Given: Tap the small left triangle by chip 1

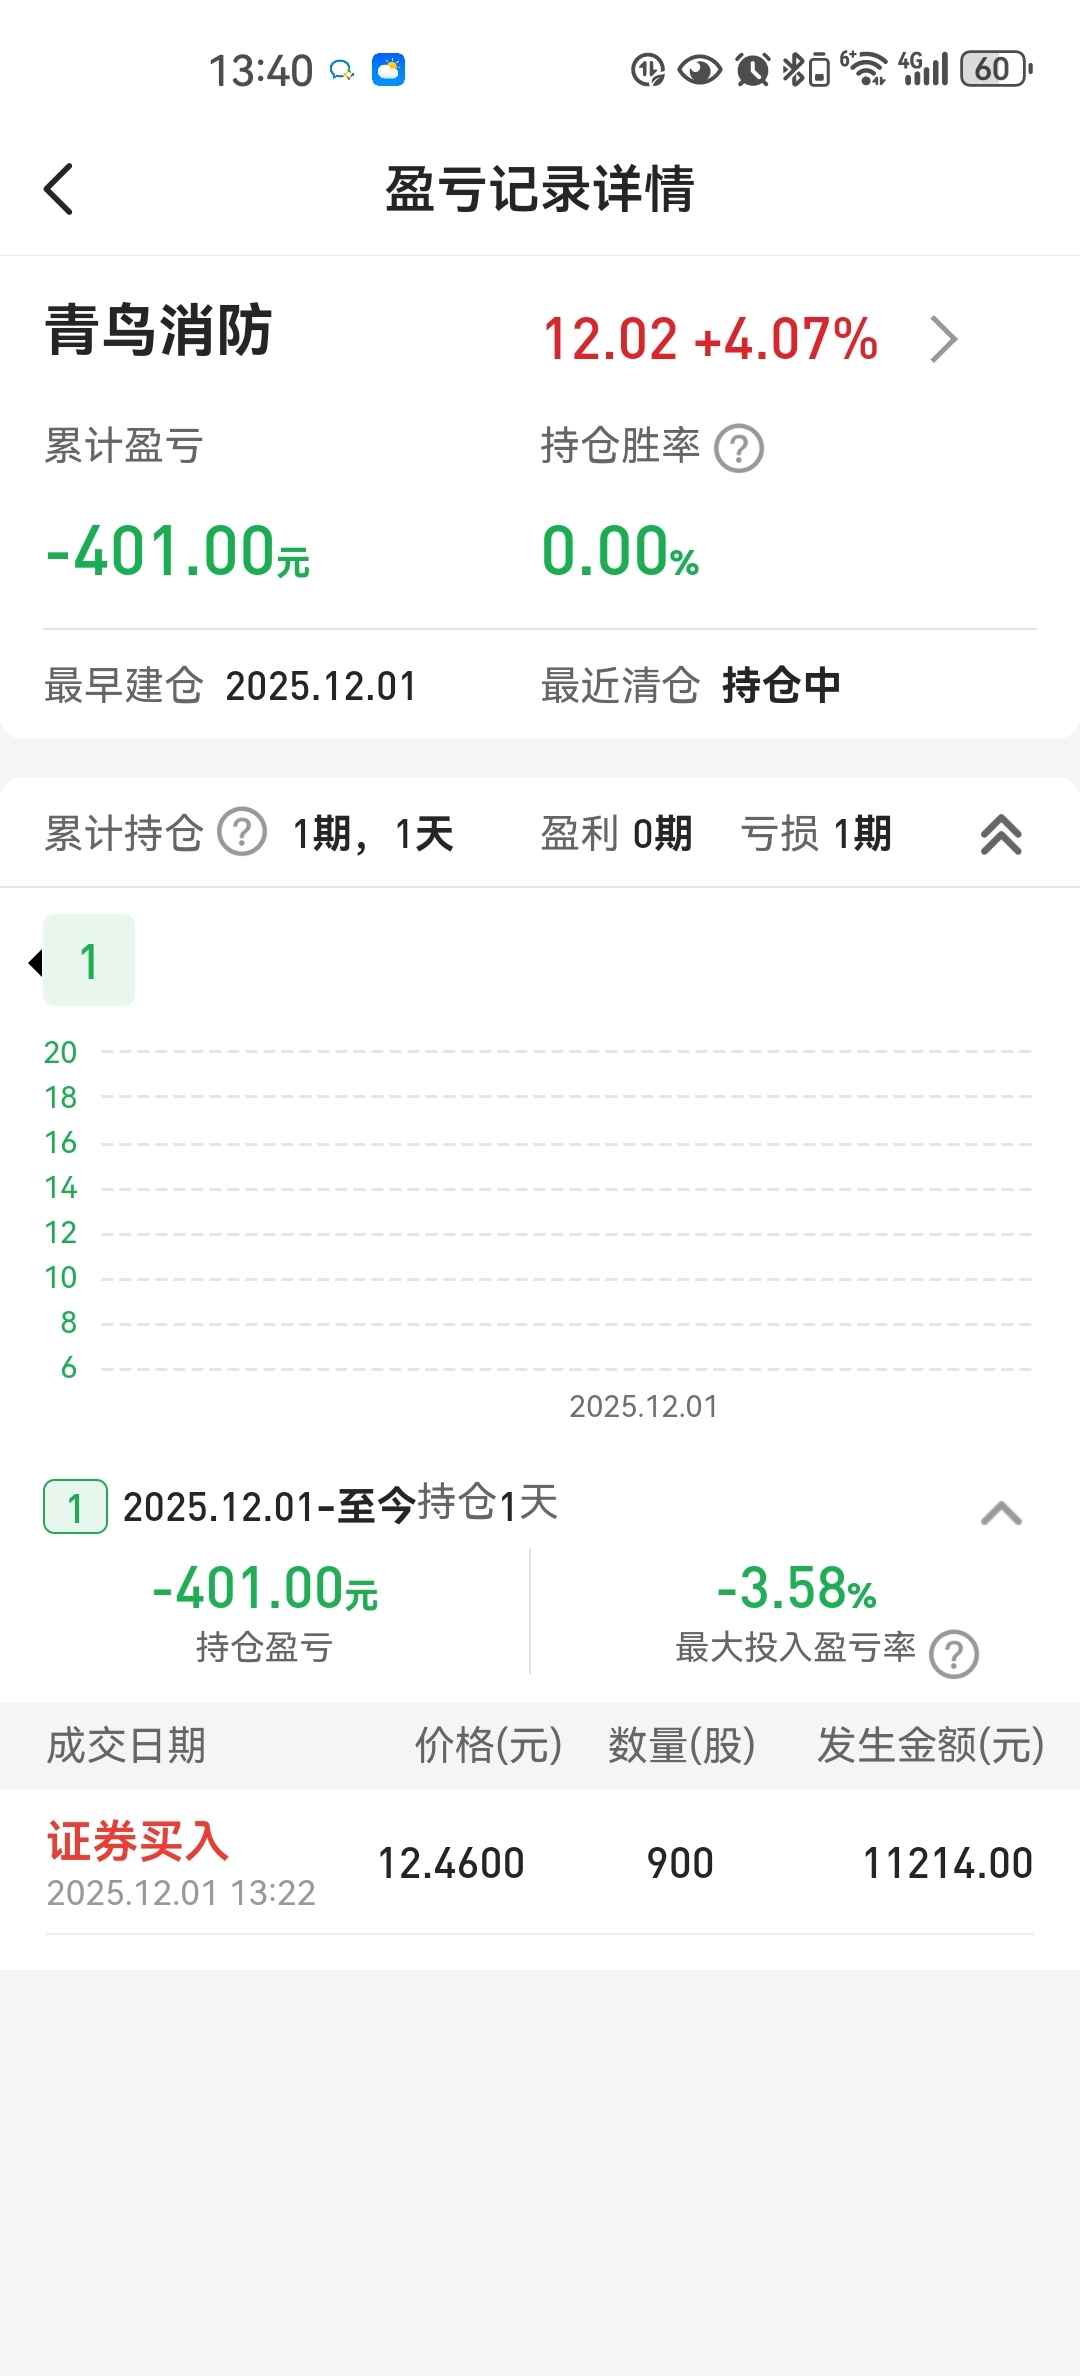Looking at the screenshot, I should pos(35,962).
